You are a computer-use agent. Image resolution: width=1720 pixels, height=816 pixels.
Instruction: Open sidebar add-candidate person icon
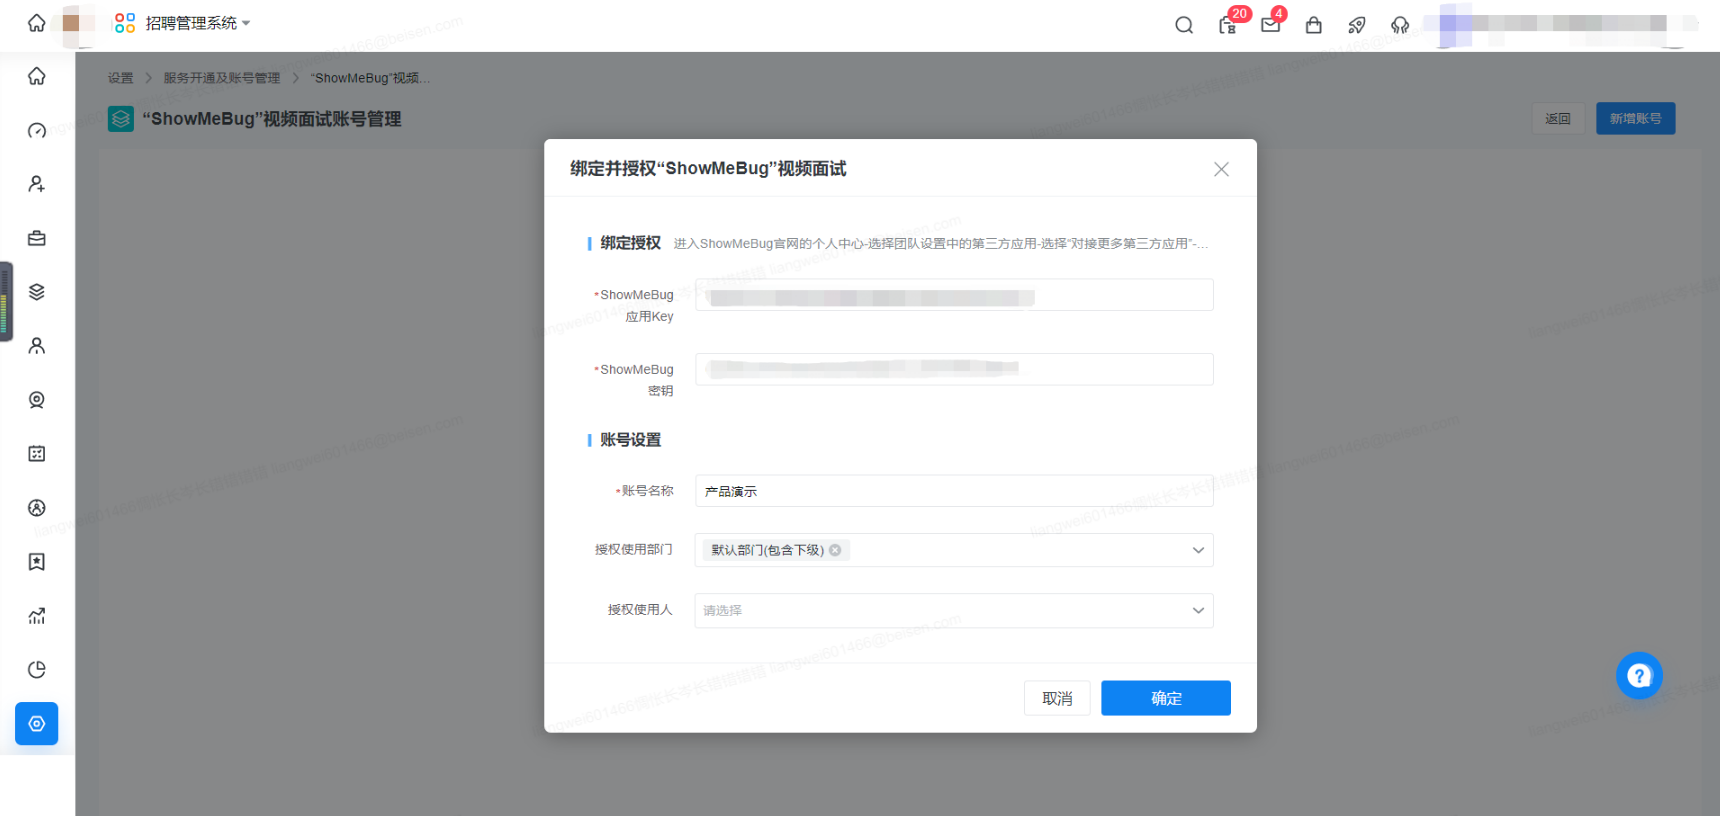[37, 184]
